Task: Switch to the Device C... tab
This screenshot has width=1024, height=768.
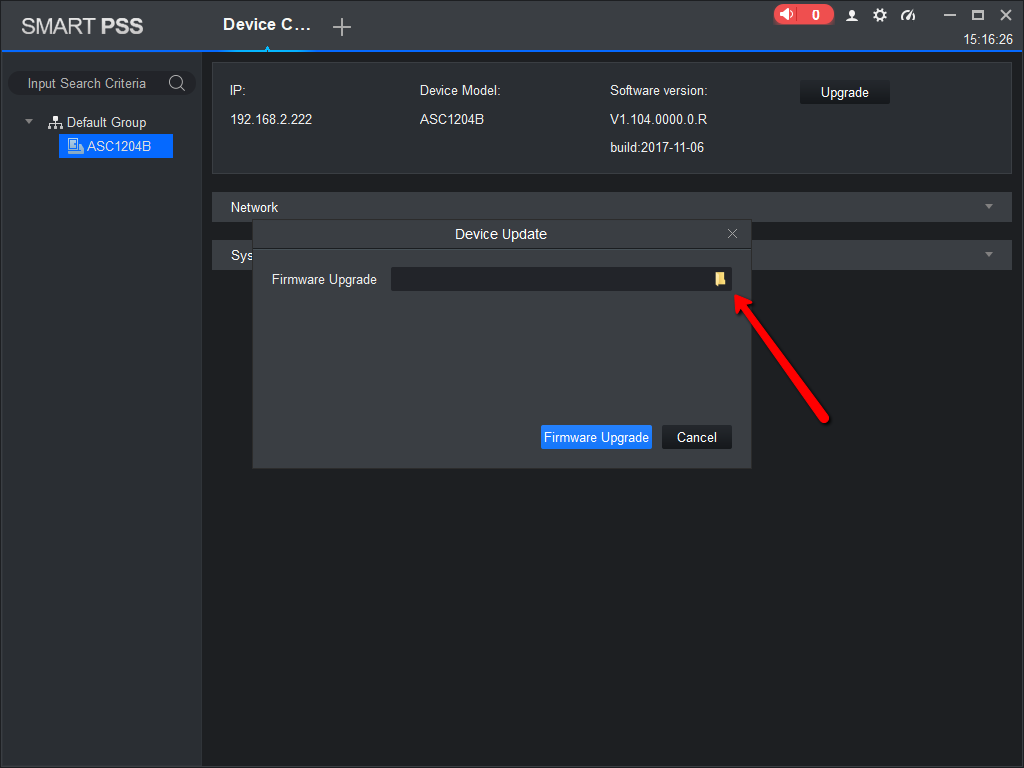Action: (267, 25)
